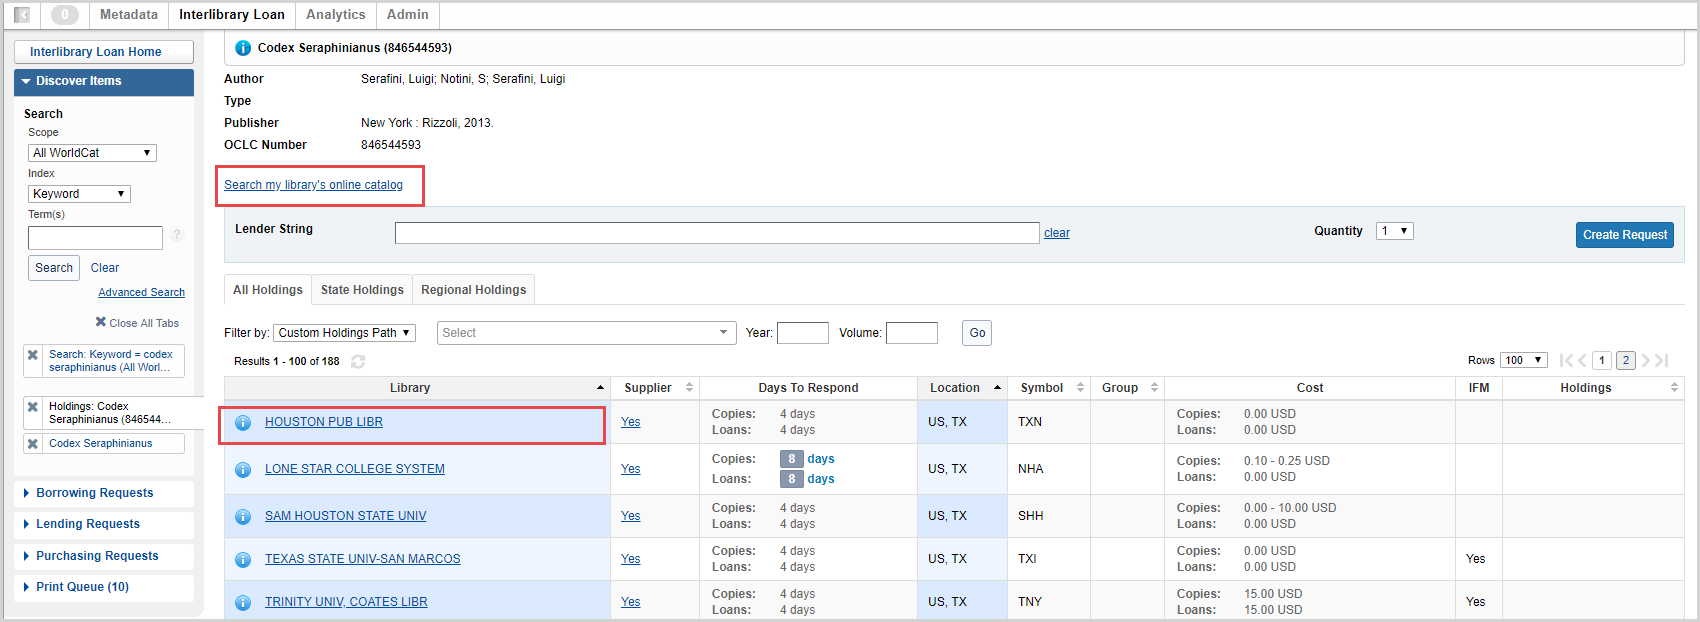Focus the Year filter field
Image resolution: width=1700 pixels, height=622 pixels.
coord(803,333)
